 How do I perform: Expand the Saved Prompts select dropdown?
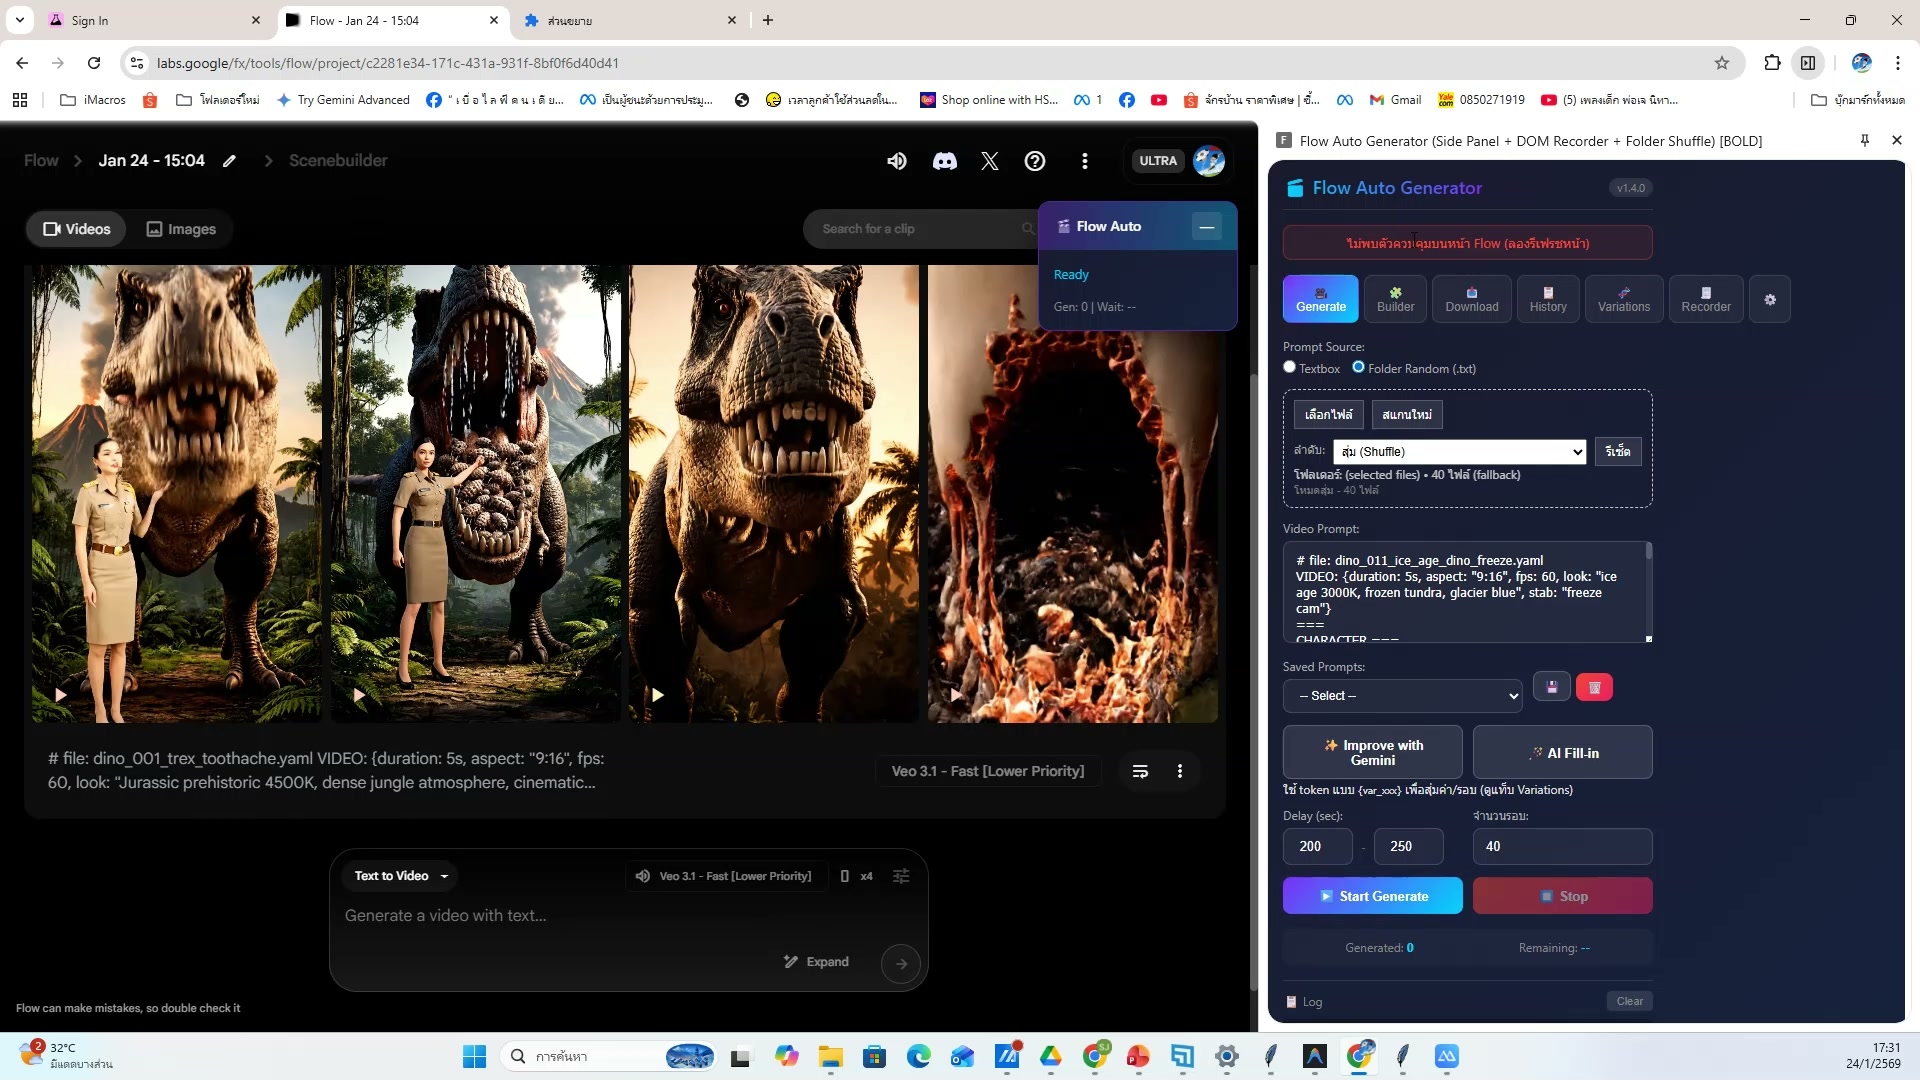pos(1402,696)
